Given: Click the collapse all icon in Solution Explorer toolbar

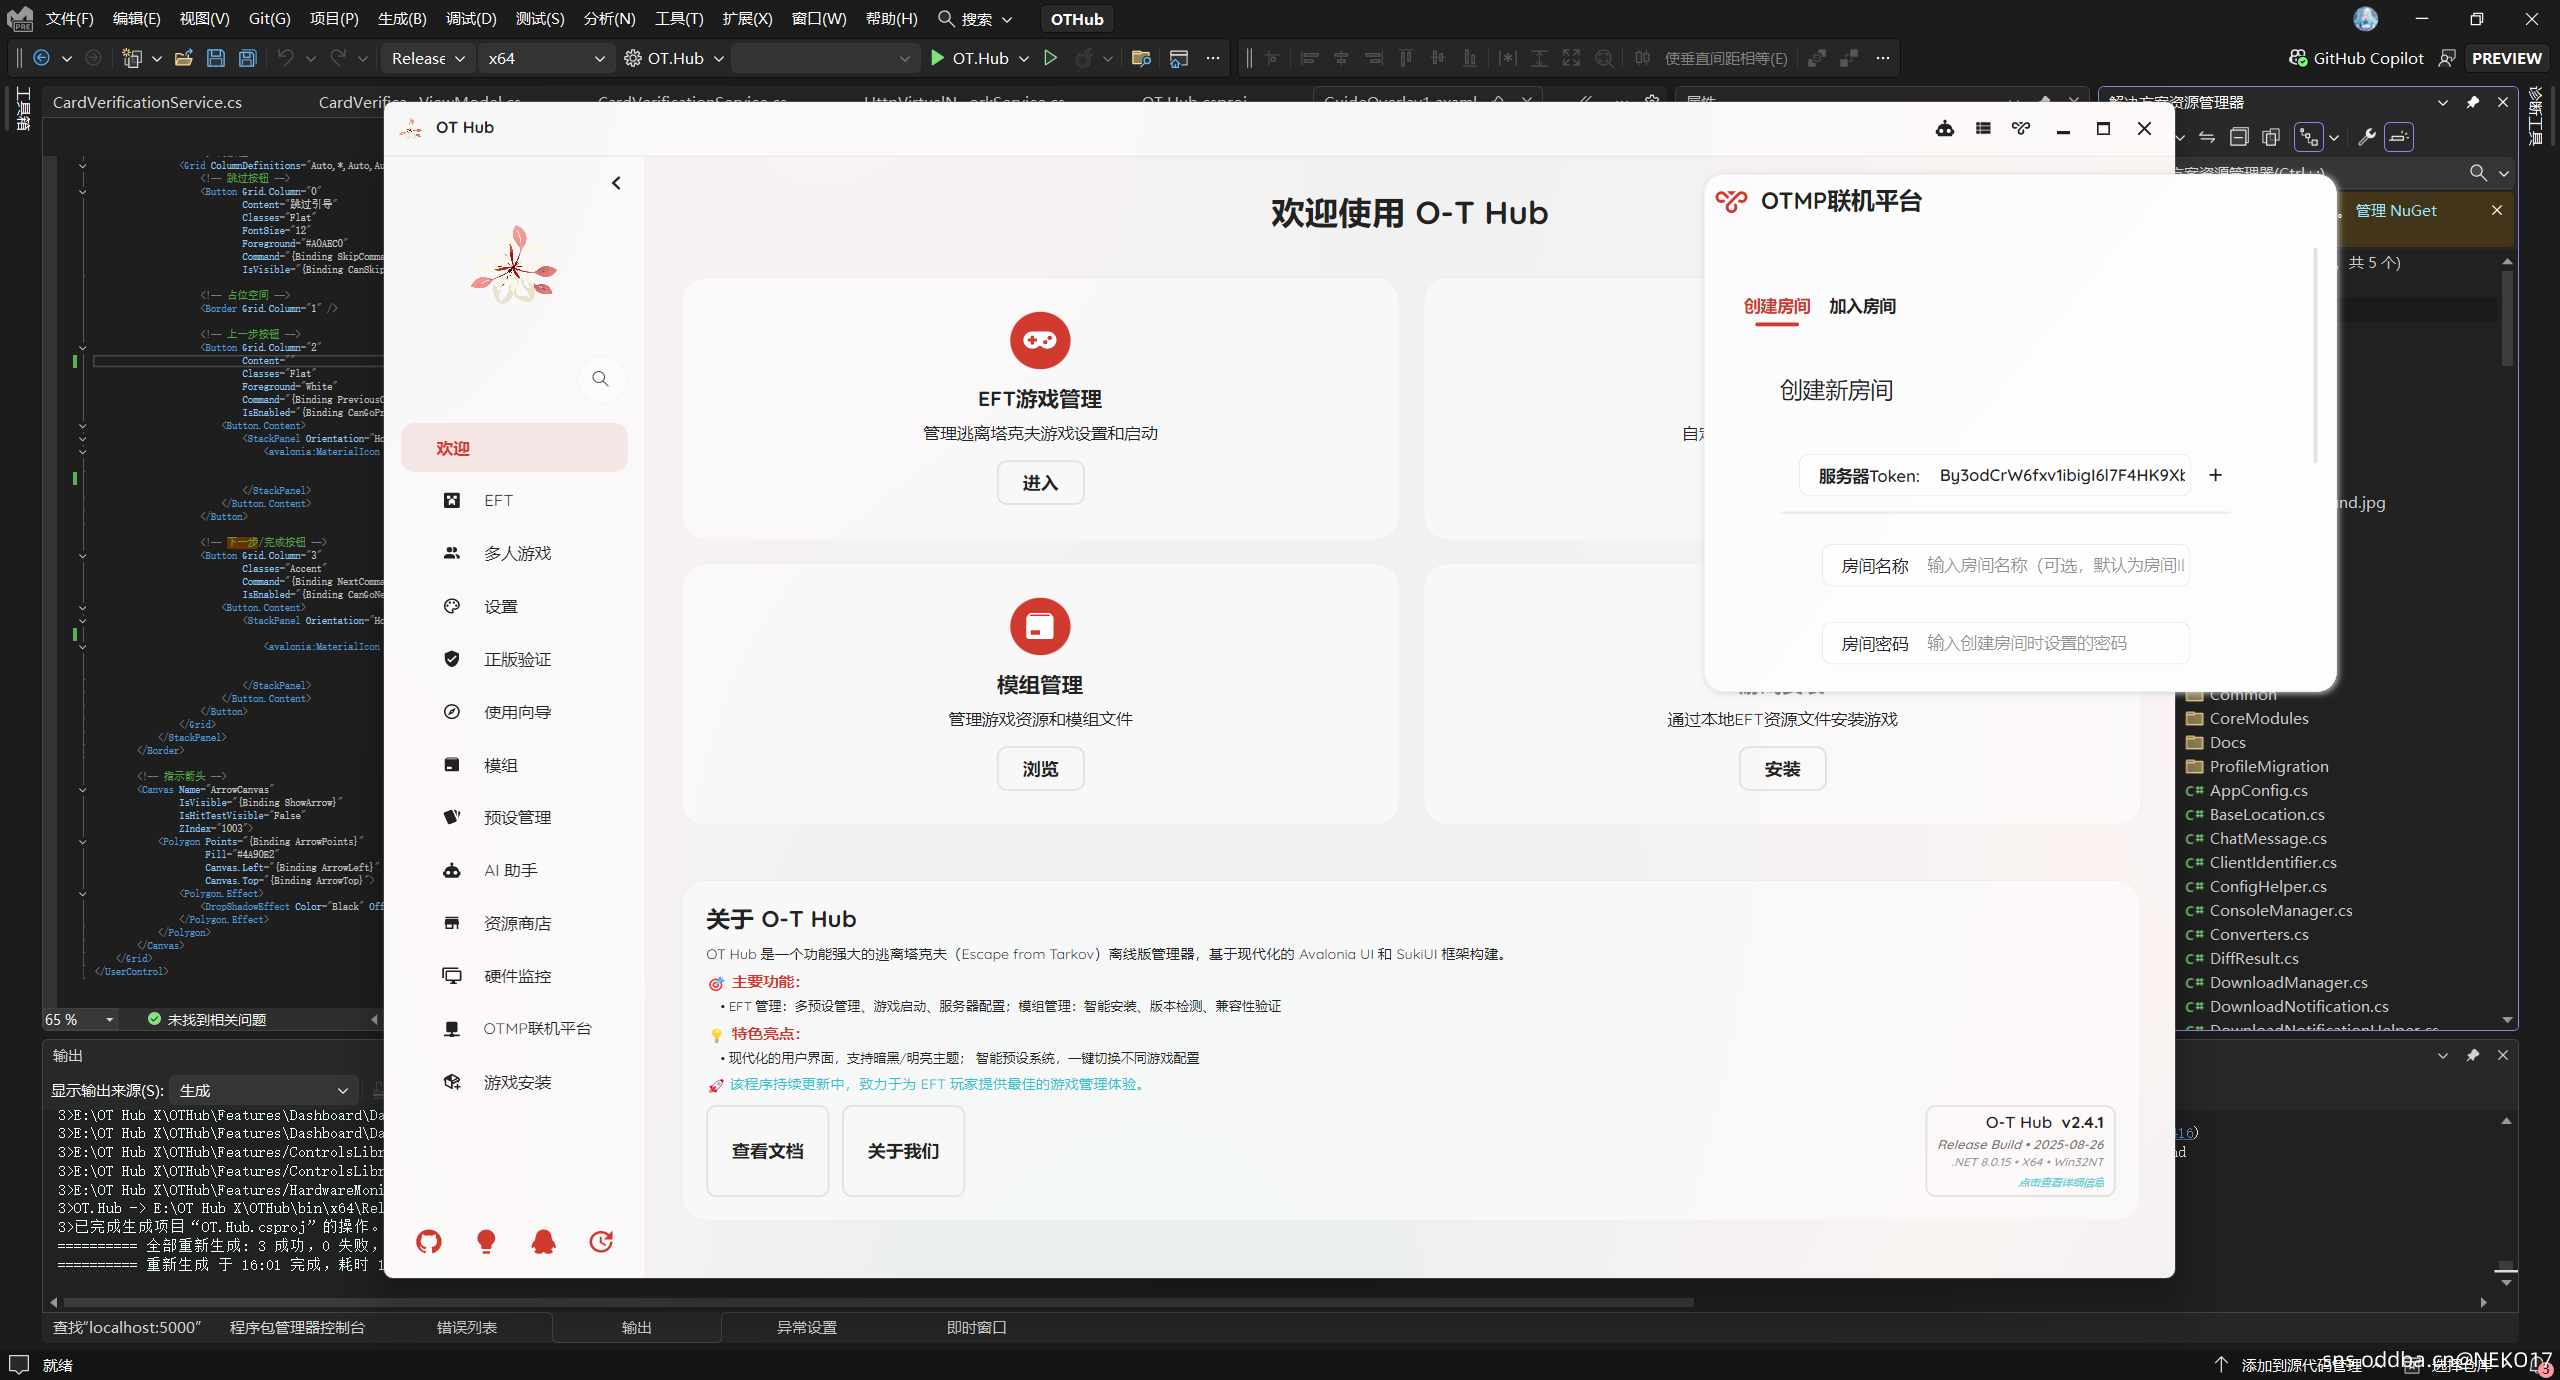Looking at the screenshot, I should [2239, 137].
